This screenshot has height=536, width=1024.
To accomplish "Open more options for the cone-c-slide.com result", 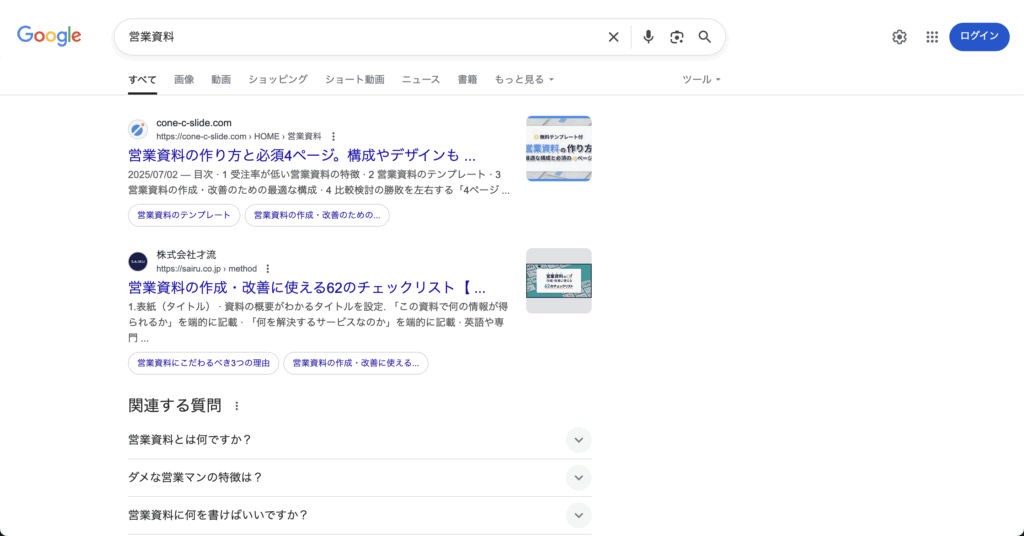I will tap(333, 136).
